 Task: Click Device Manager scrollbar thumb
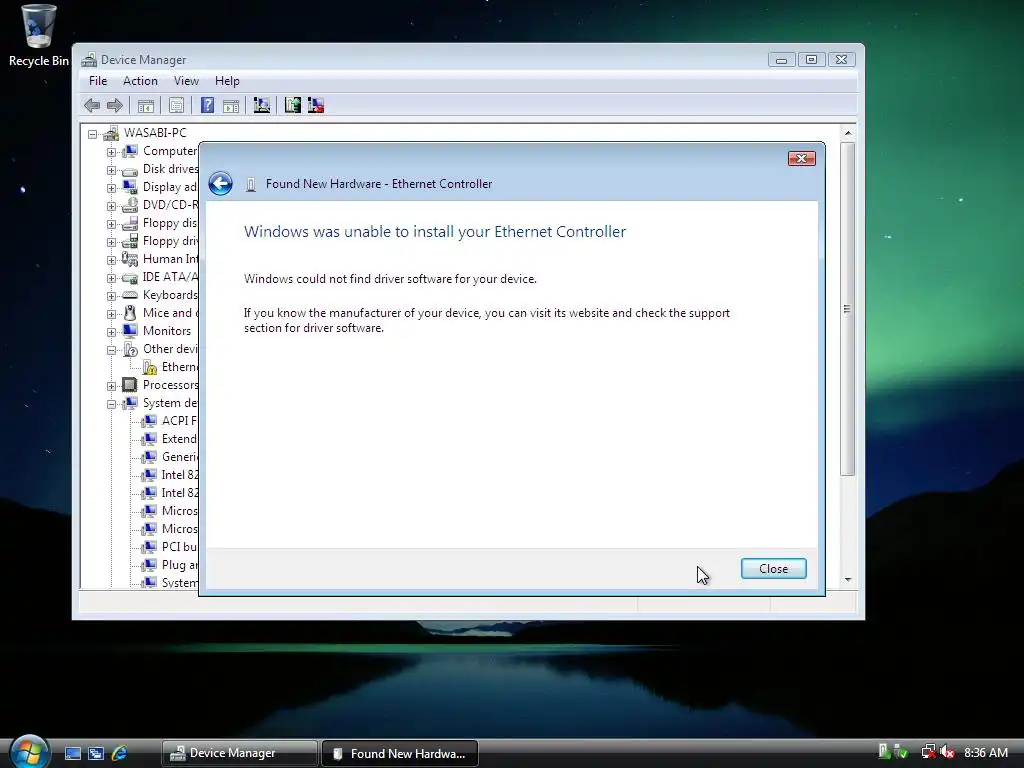pos(847,309)
